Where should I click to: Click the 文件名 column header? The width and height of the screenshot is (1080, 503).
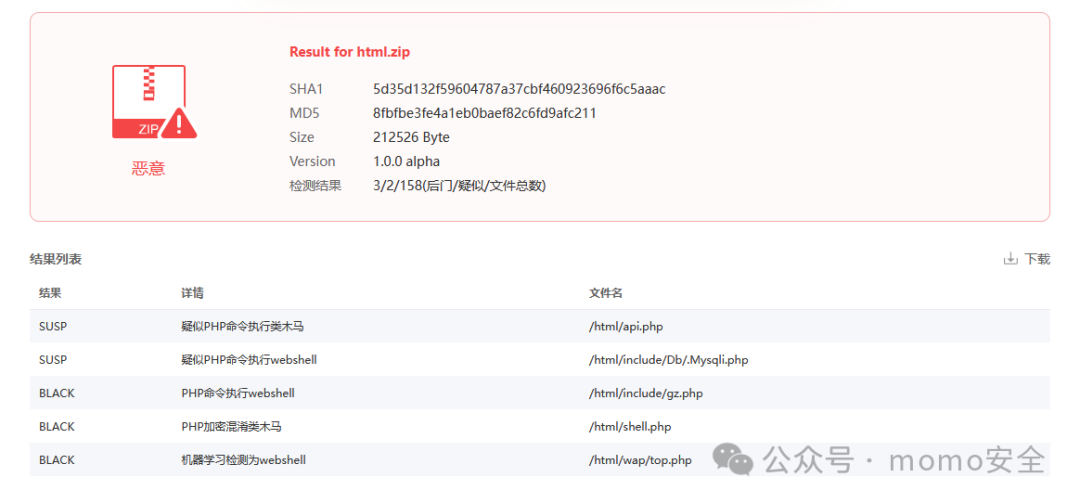pos(606,293)
